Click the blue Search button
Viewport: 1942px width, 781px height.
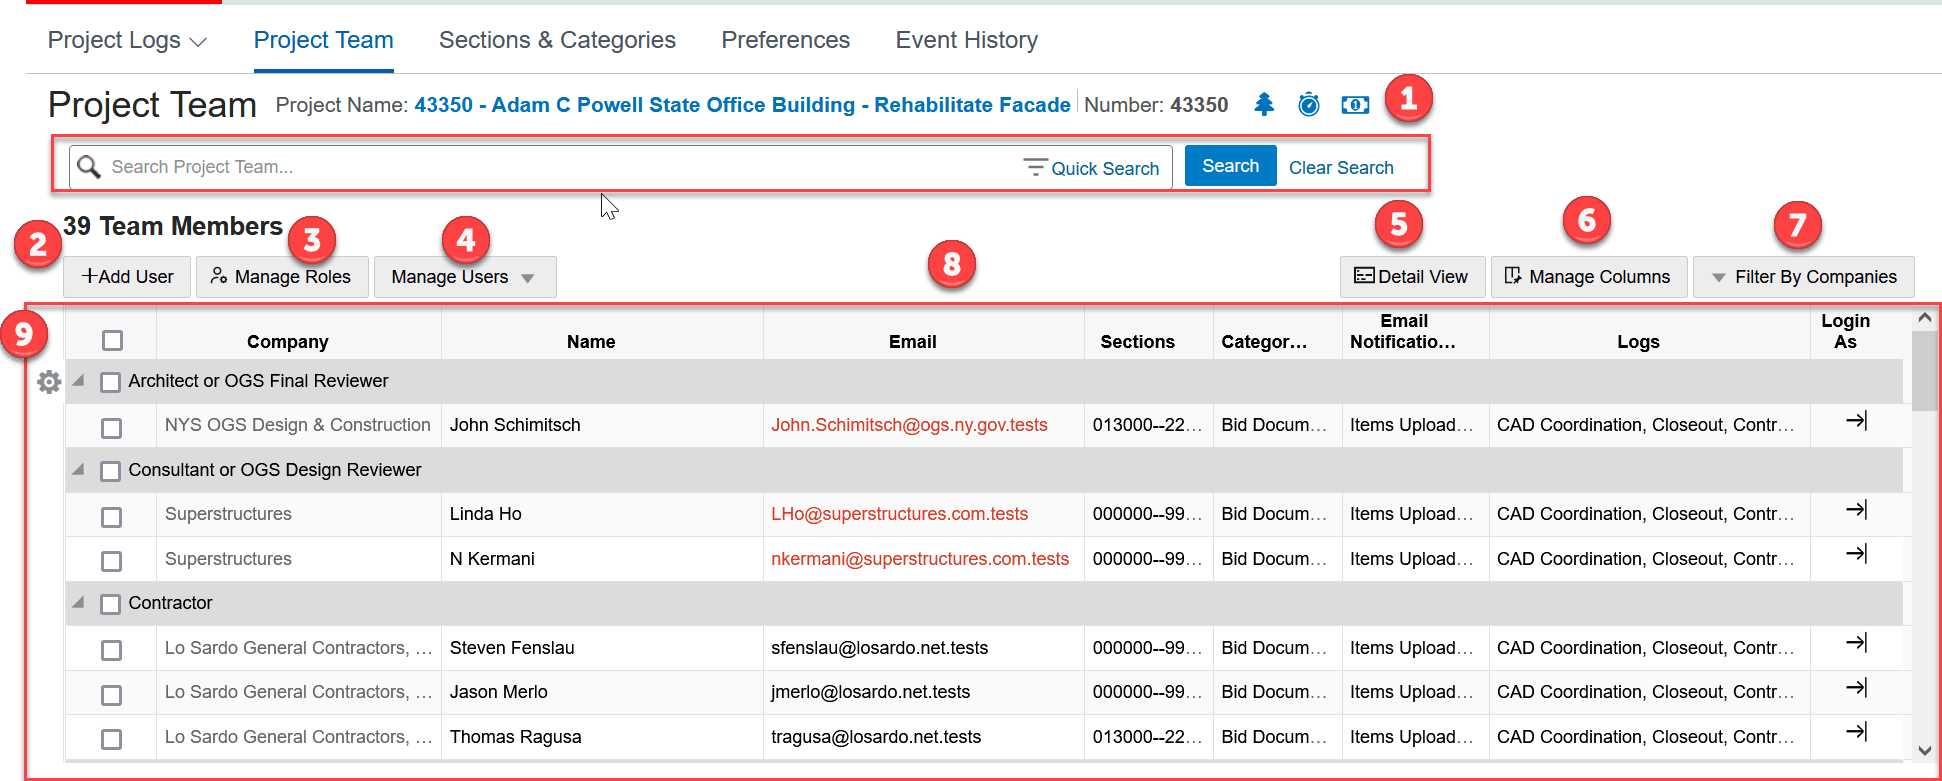click(1230, 166)
